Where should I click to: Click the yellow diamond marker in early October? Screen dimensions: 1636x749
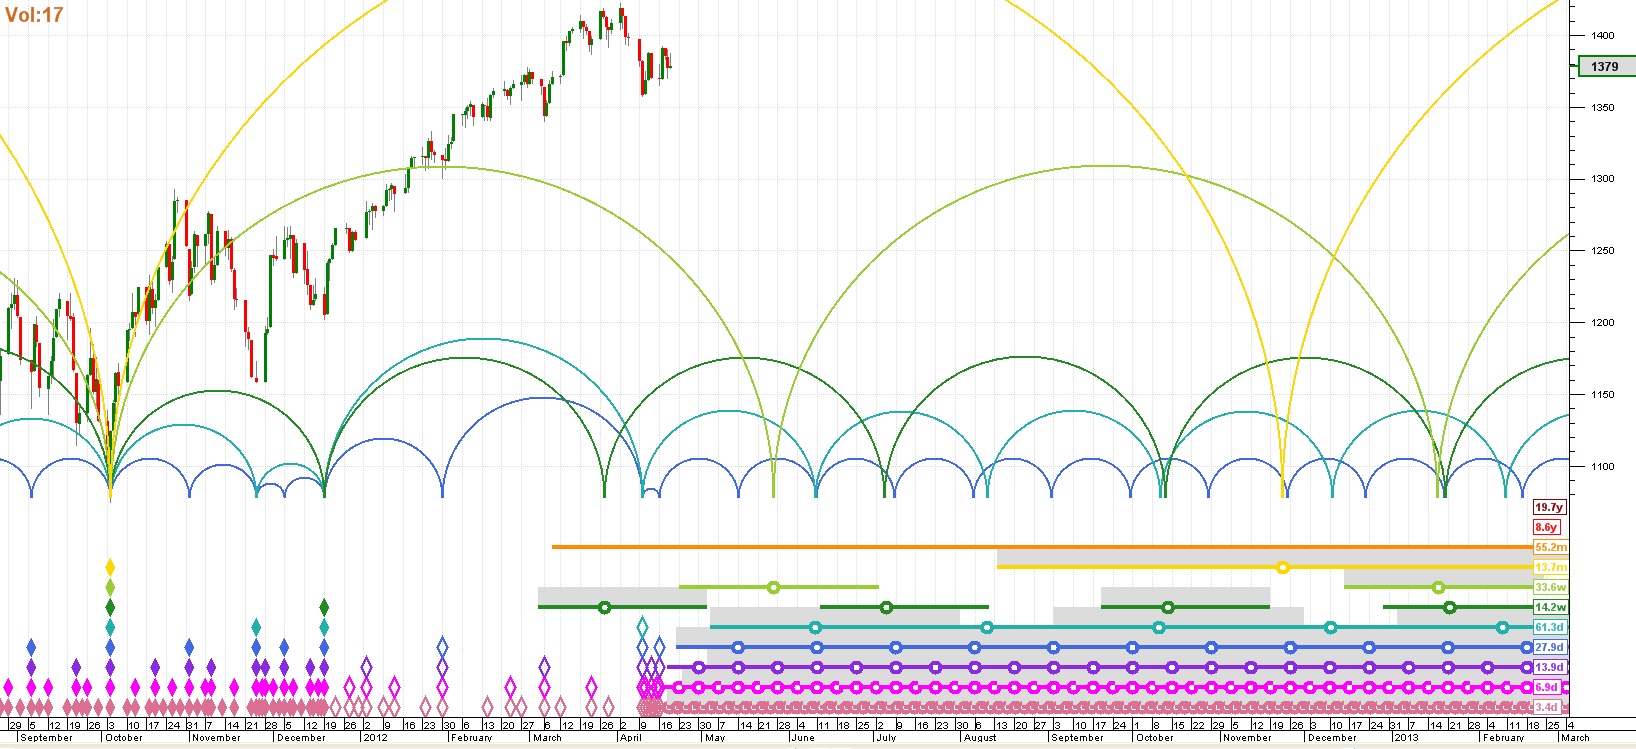point(110,567)
